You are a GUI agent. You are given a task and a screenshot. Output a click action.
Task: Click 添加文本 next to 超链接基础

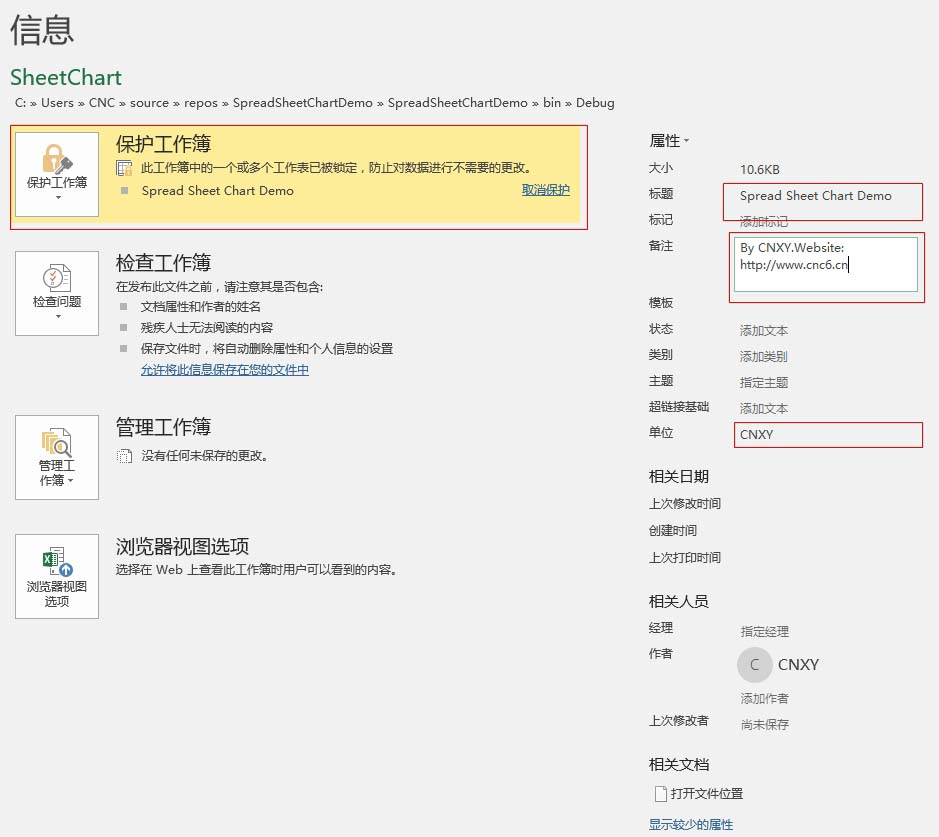764,409
